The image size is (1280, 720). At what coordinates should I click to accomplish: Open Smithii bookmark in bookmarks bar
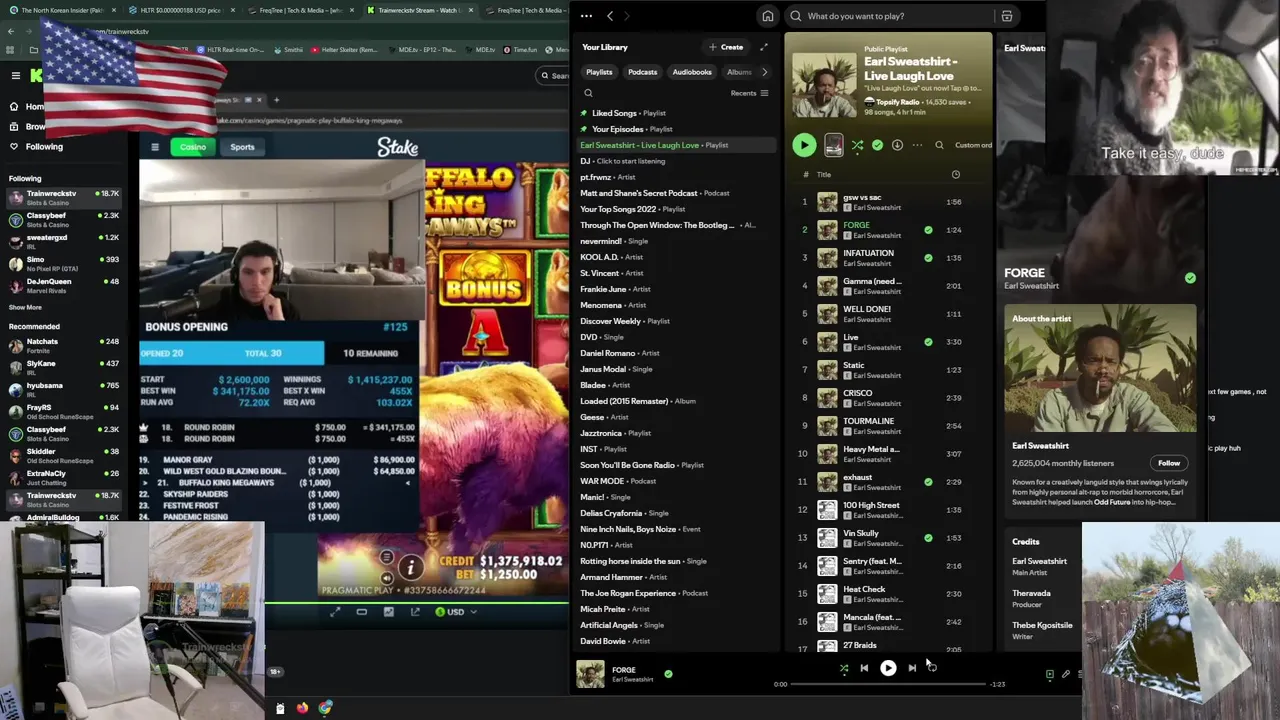[x=288, y=49]
